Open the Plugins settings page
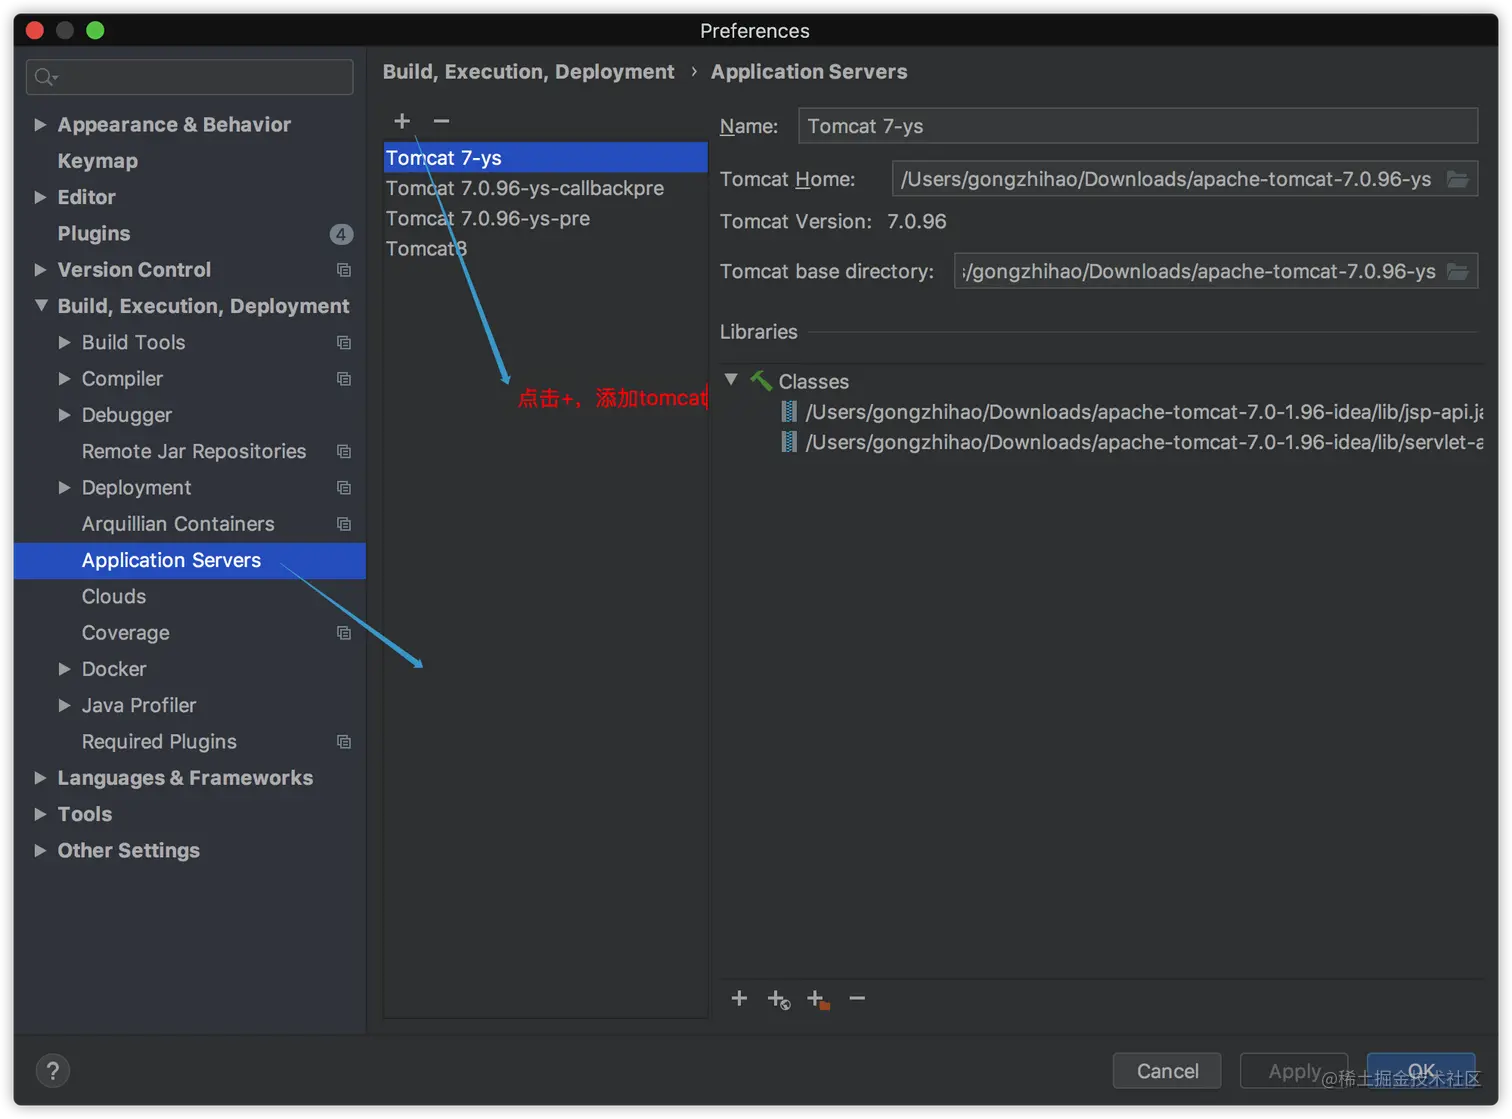The width and height of the screenshot is (1512, 1119). [x=94, y=234]
